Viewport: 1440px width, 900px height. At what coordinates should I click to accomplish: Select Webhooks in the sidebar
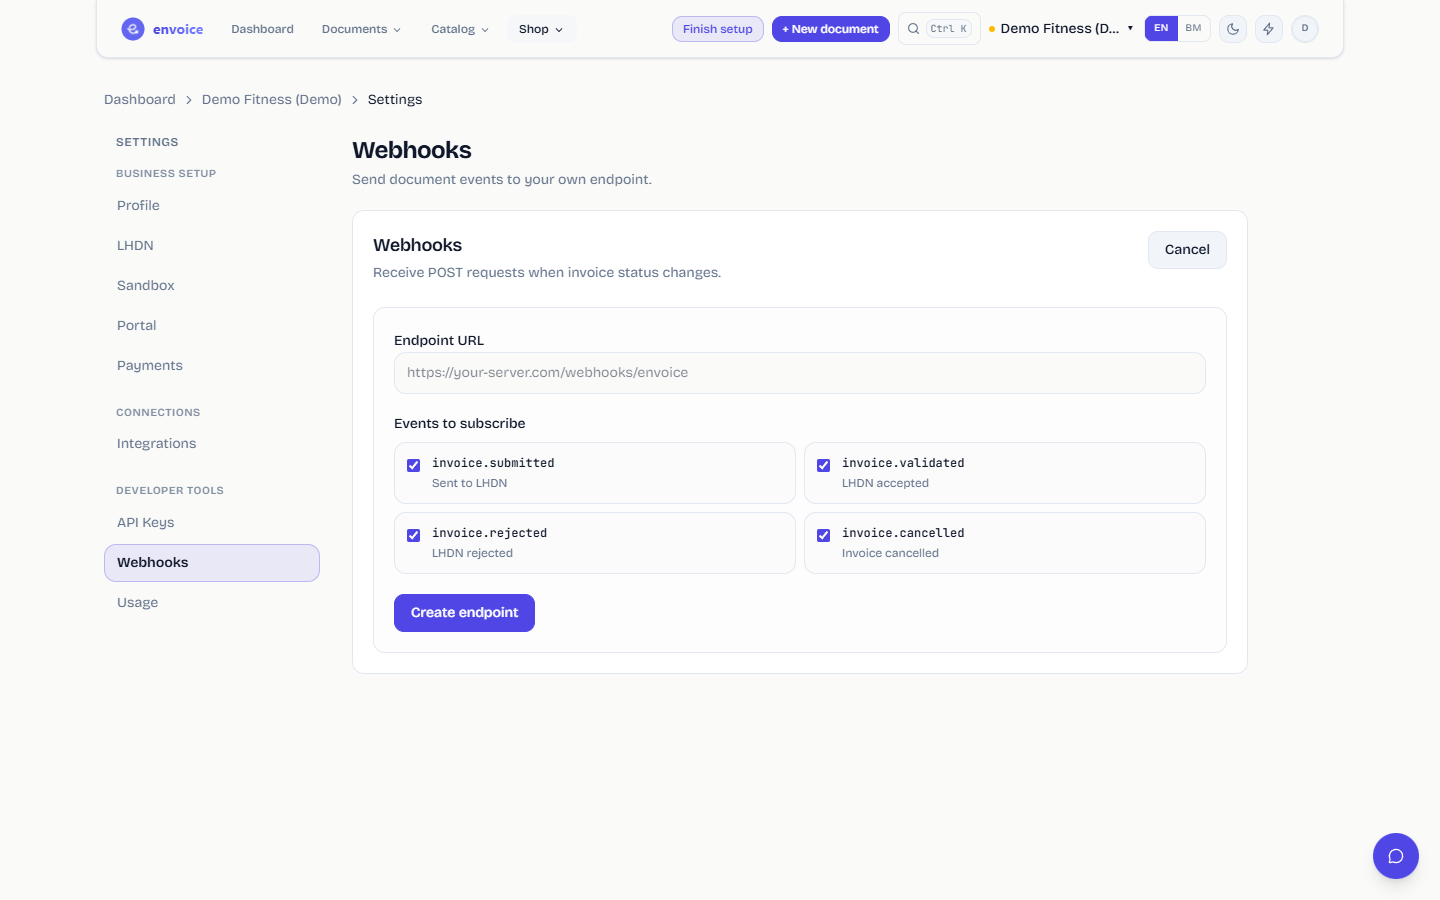pyautogui.click(x=212, y=563)
